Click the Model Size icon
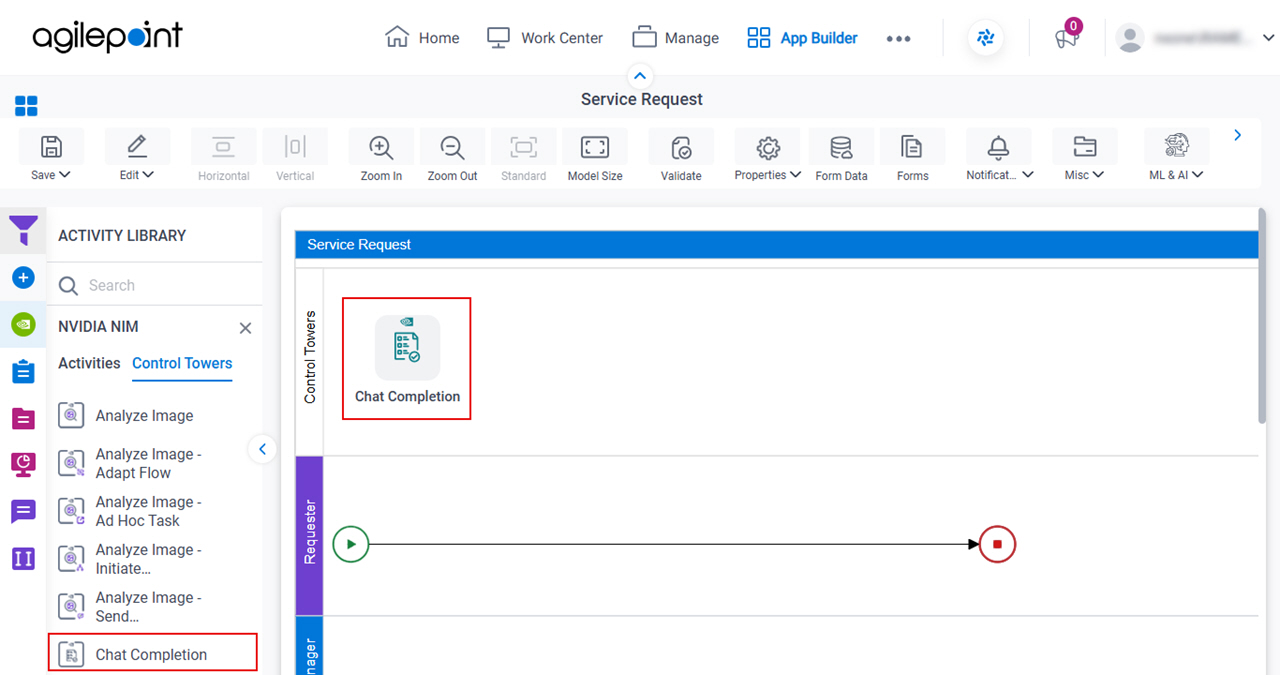Image resolution: width=1280 pixels, height=675 pixels. click(595, 147)
